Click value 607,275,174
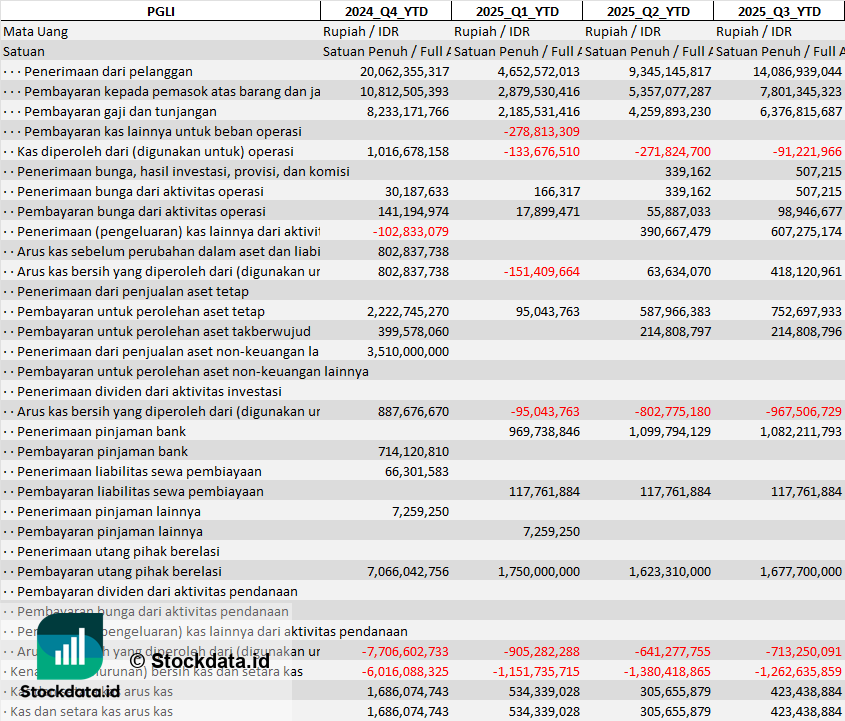The image size is (845, 721). click(x=806, y=231)
